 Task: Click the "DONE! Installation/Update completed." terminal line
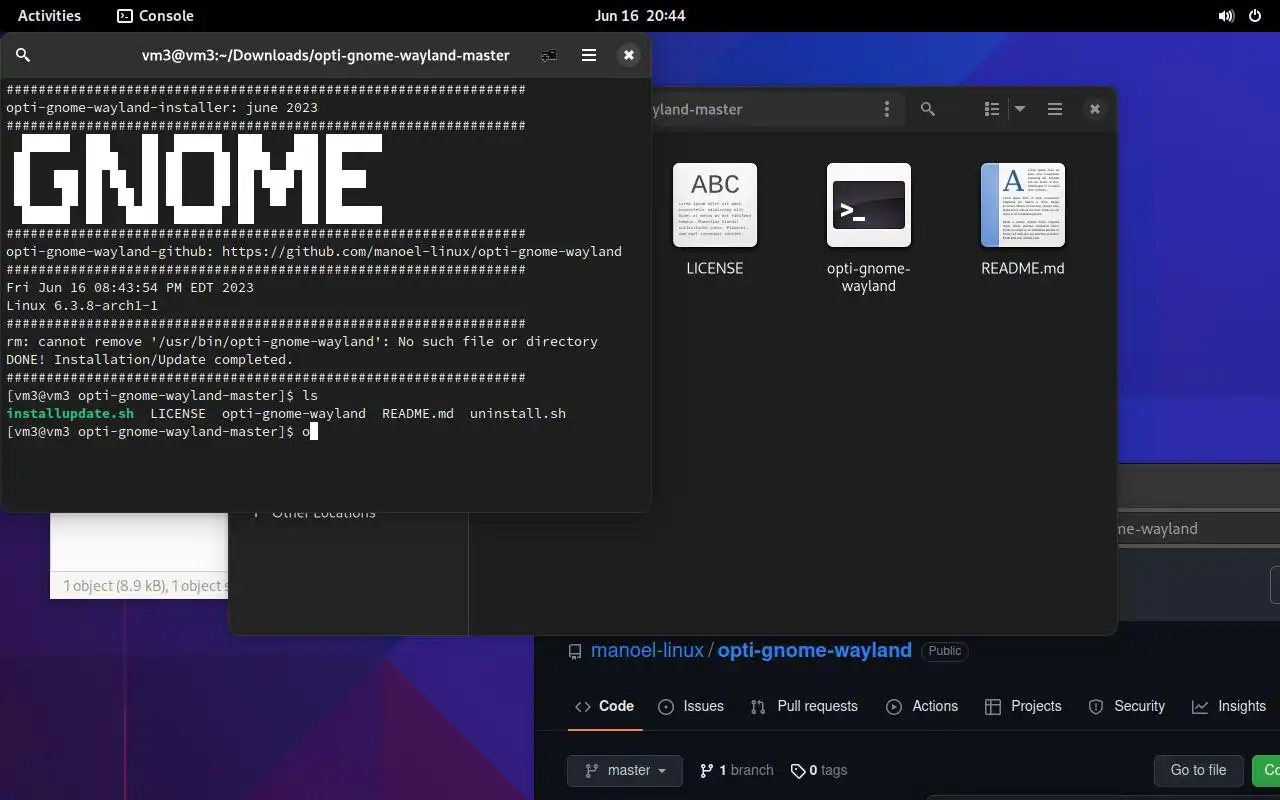point(150,359)
